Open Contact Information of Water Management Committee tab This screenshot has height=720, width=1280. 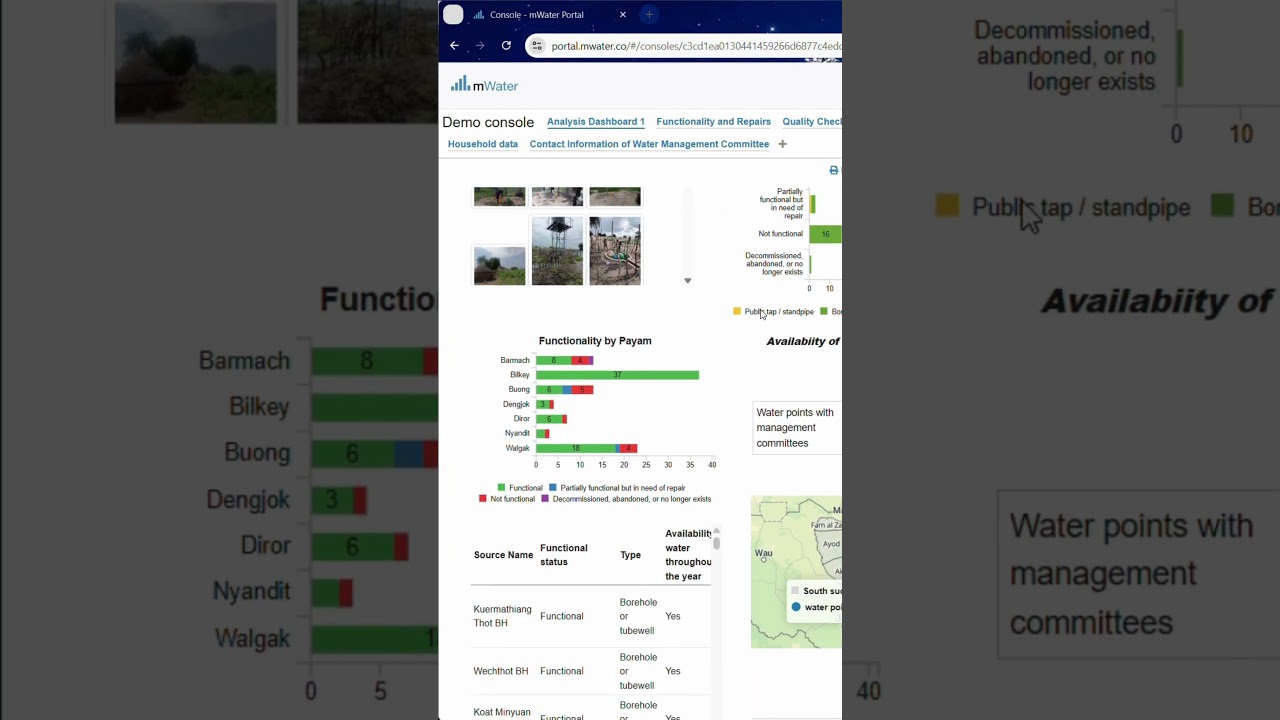(x=649, y=144)
